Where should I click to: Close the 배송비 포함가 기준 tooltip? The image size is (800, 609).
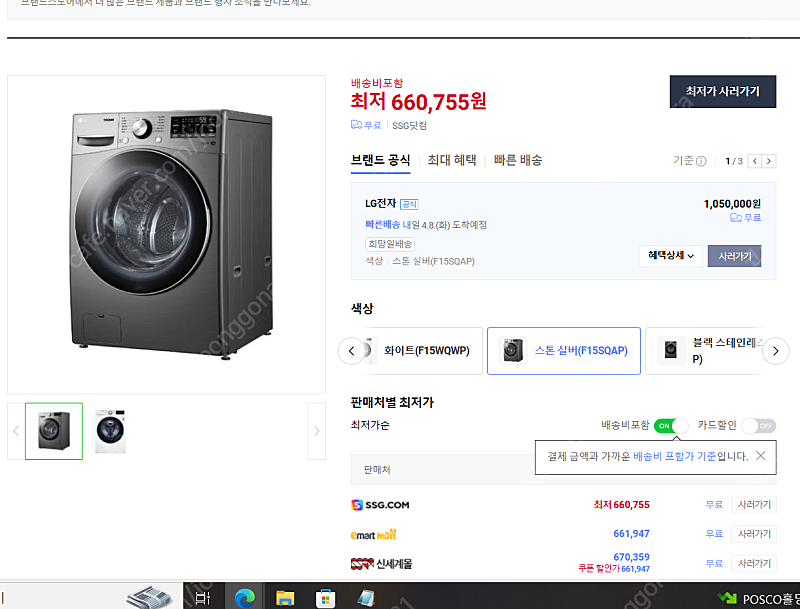tap(761, 455)
